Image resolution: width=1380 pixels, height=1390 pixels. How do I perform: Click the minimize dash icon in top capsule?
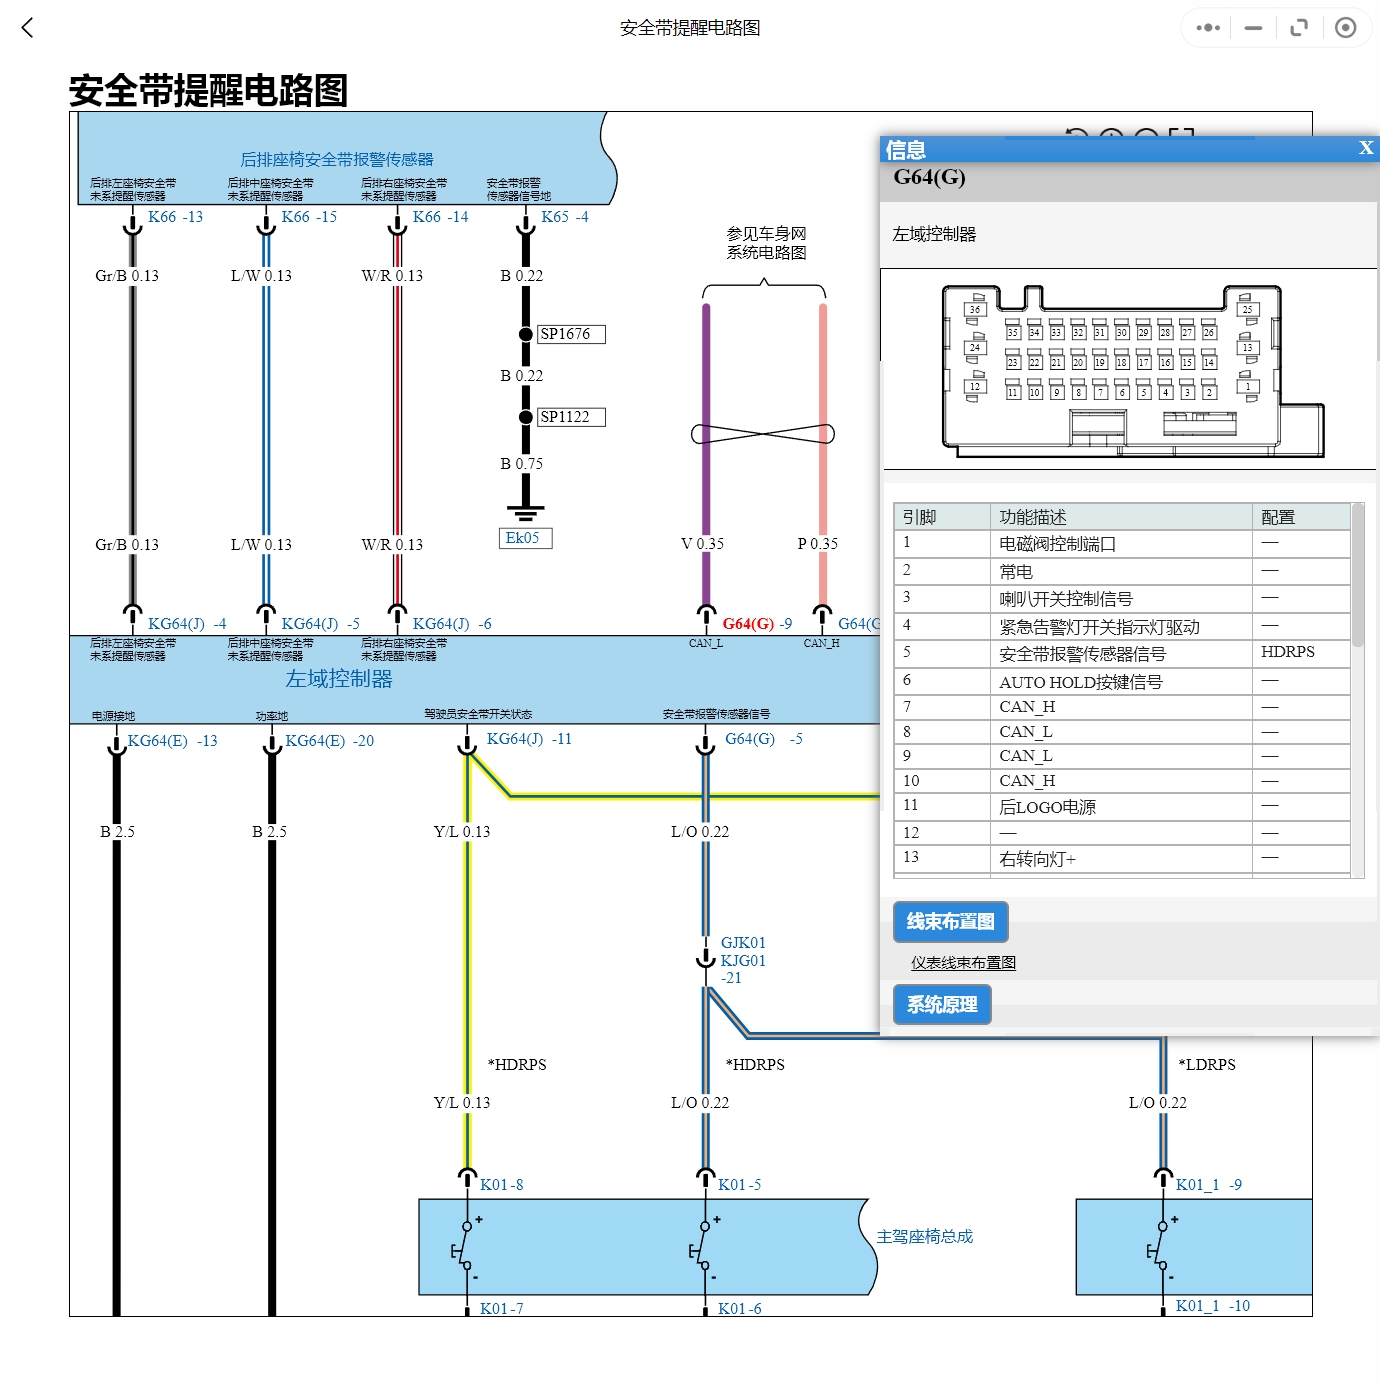1253,28
